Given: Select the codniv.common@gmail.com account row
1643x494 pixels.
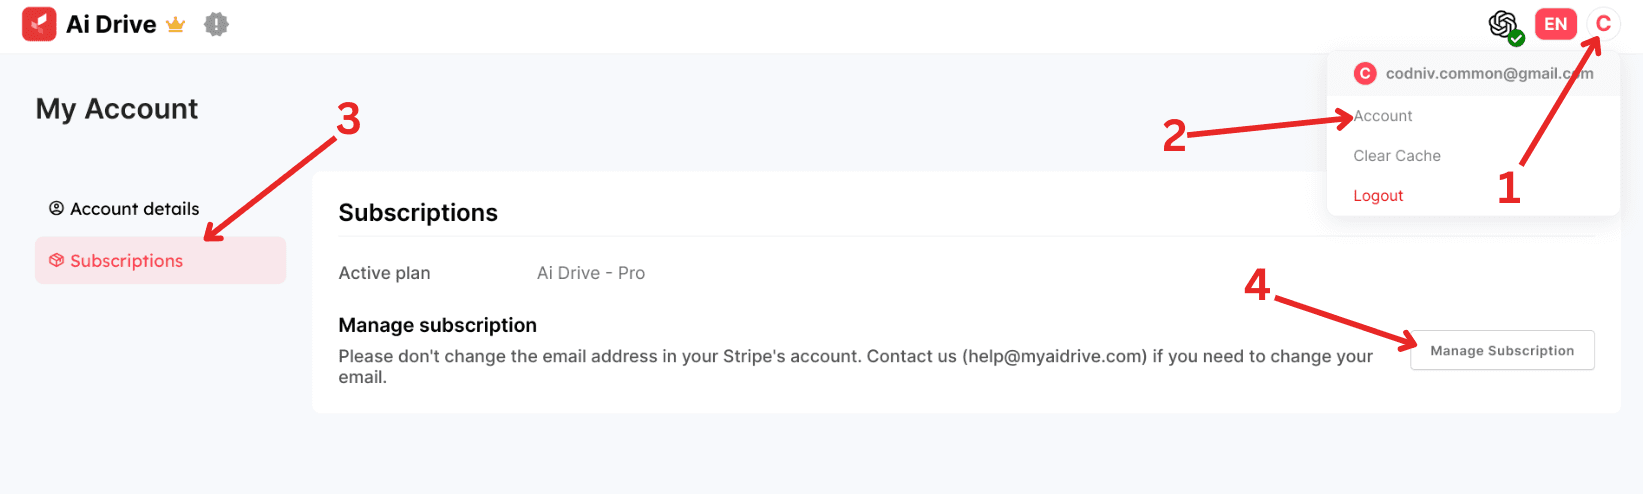Looking at the screenshot, I should tap(1473, 74).
